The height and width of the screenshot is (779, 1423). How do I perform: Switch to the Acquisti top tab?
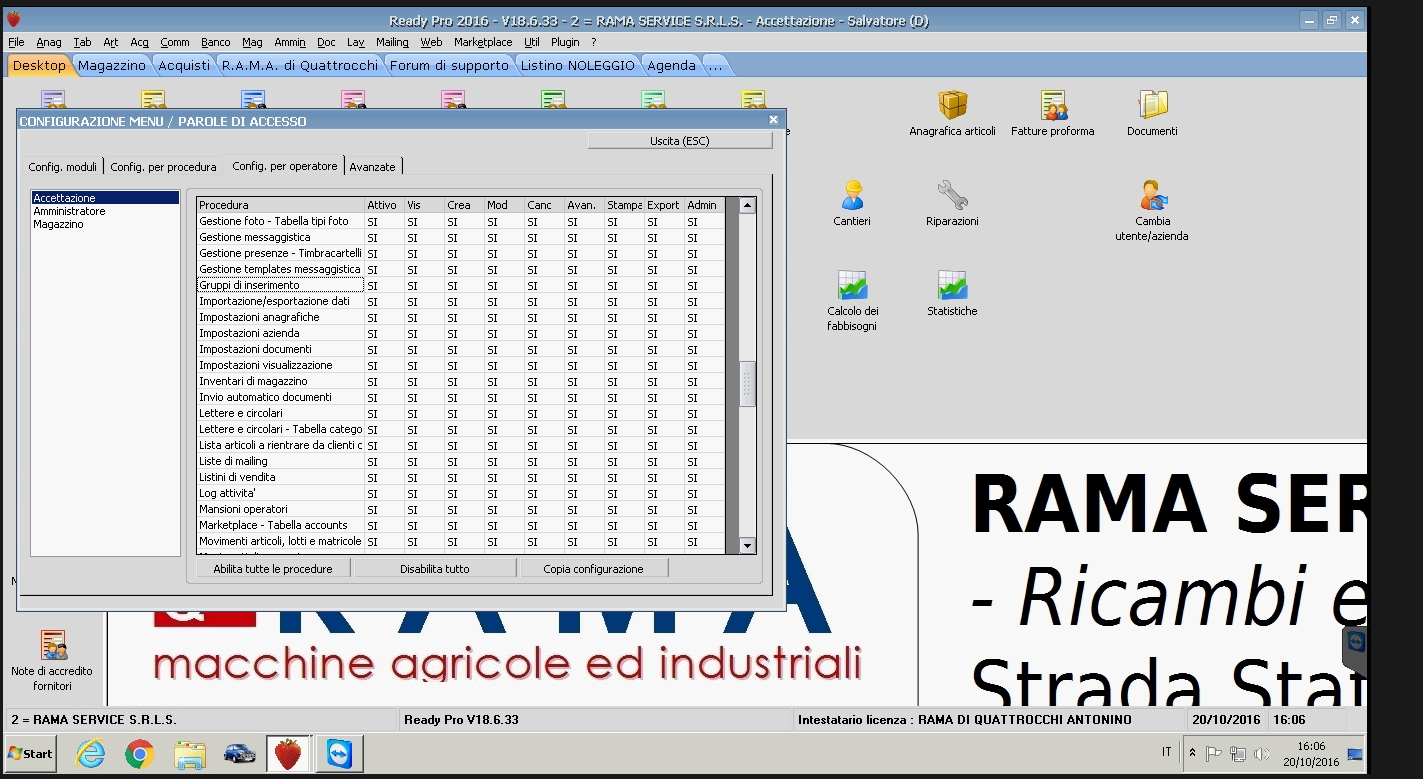(x=184, y=65)
